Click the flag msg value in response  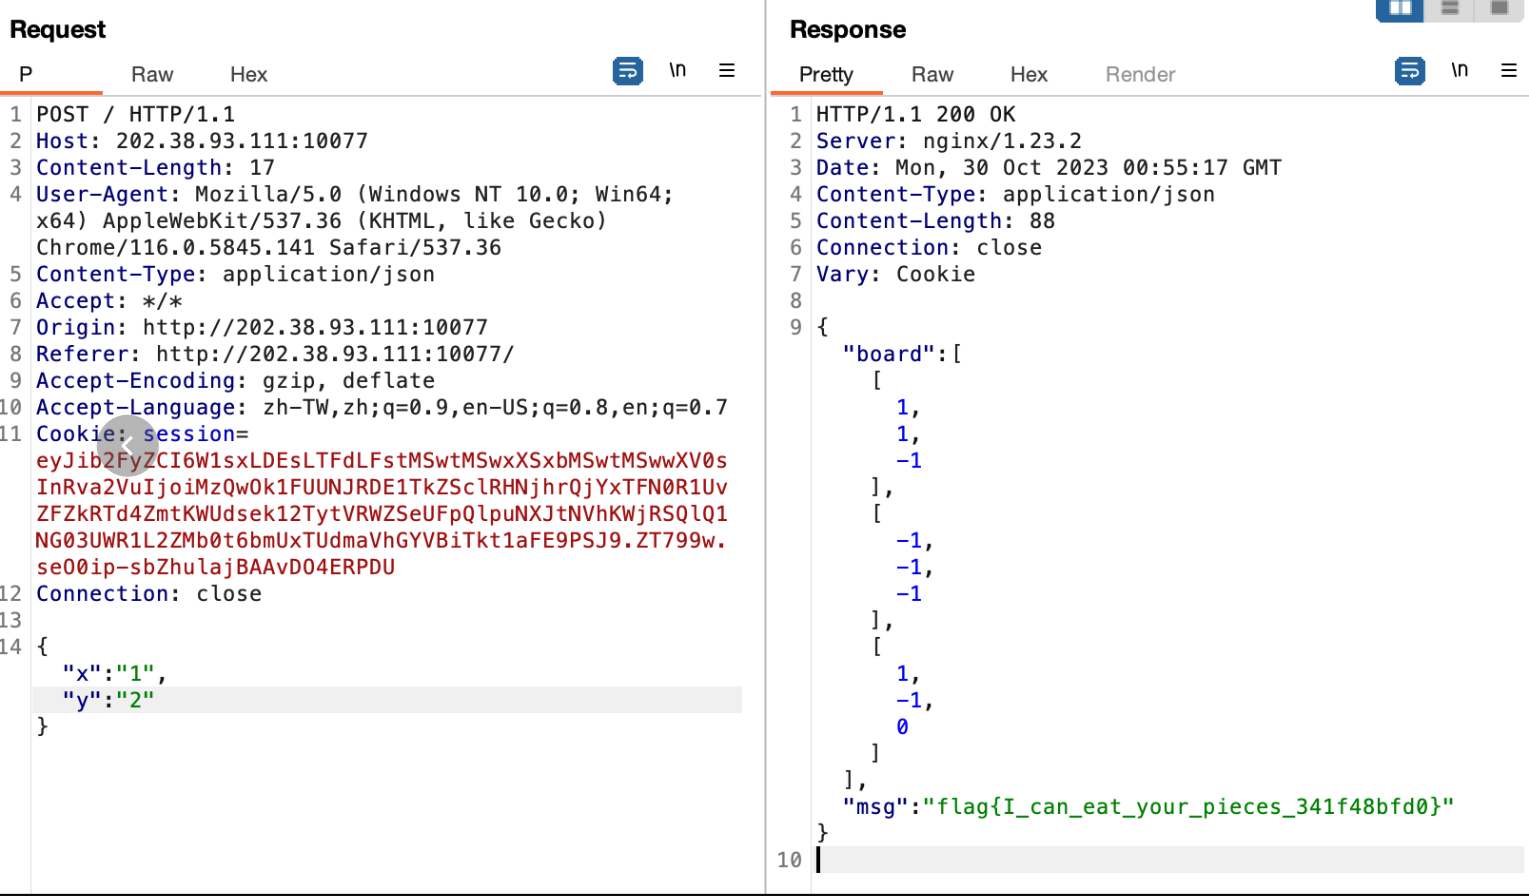[1187, 806]
